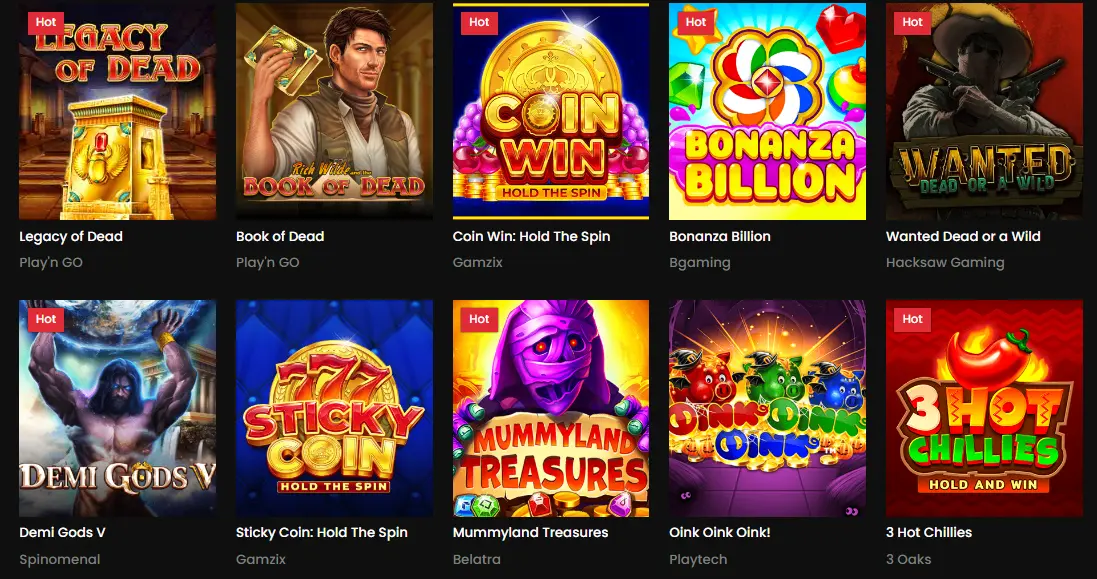Click the Hot badge on Mummyland Treasures
Viewport: 1097px width, 579px height.
pyautogui.click(x=478, y=319)
